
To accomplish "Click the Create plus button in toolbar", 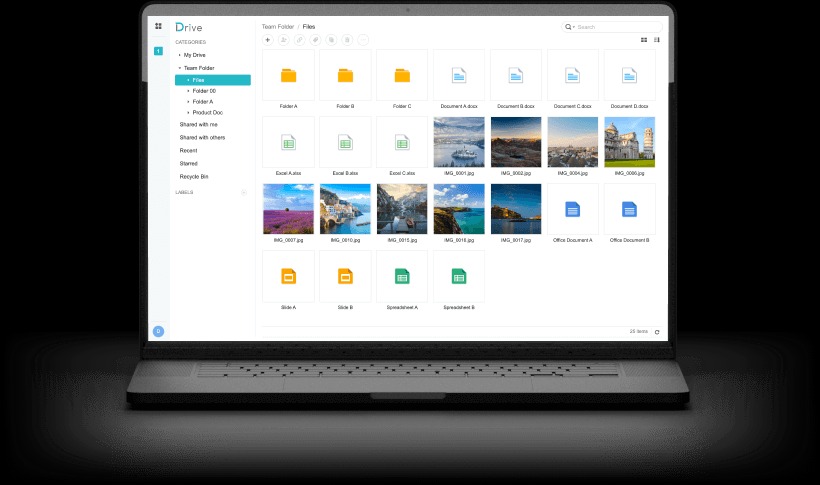I will pos(268,40).
